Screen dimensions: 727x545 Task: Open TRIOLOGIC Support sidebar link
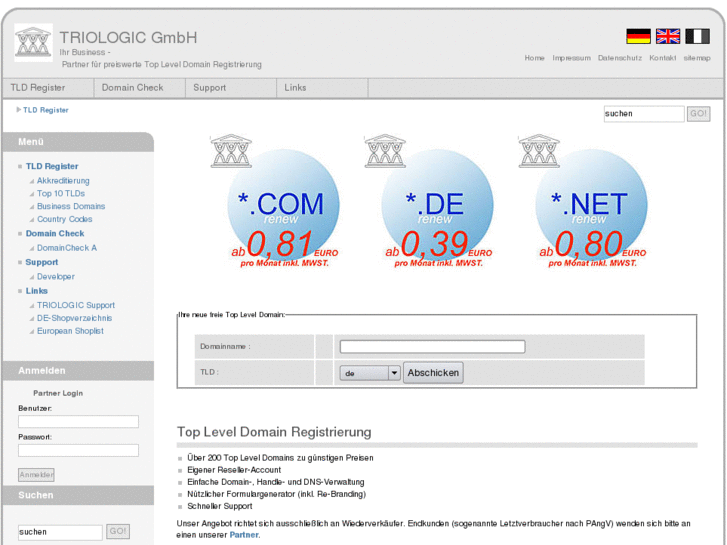coord(76,305)
